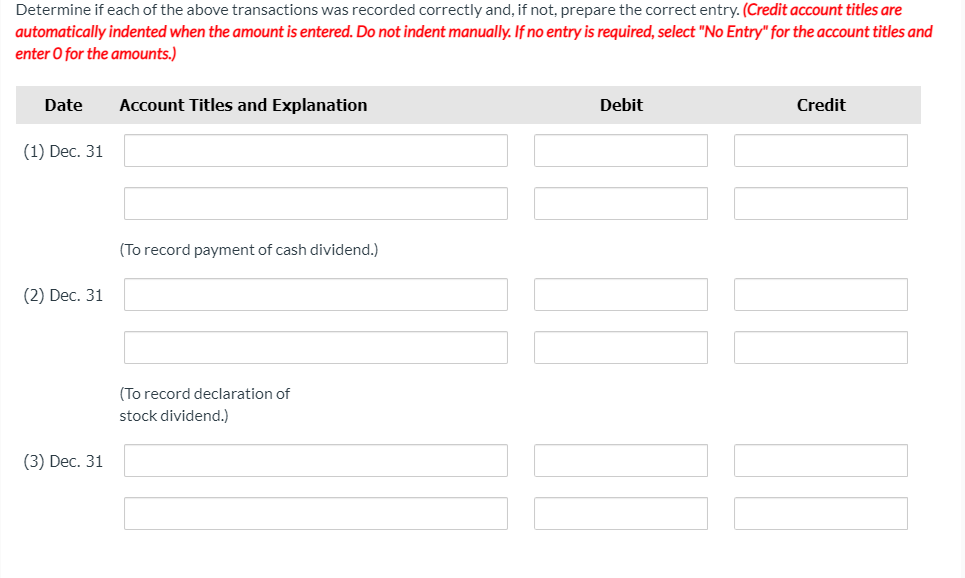Click the Credit column header
Screen dimensions: 965x578
pos(820,104)
